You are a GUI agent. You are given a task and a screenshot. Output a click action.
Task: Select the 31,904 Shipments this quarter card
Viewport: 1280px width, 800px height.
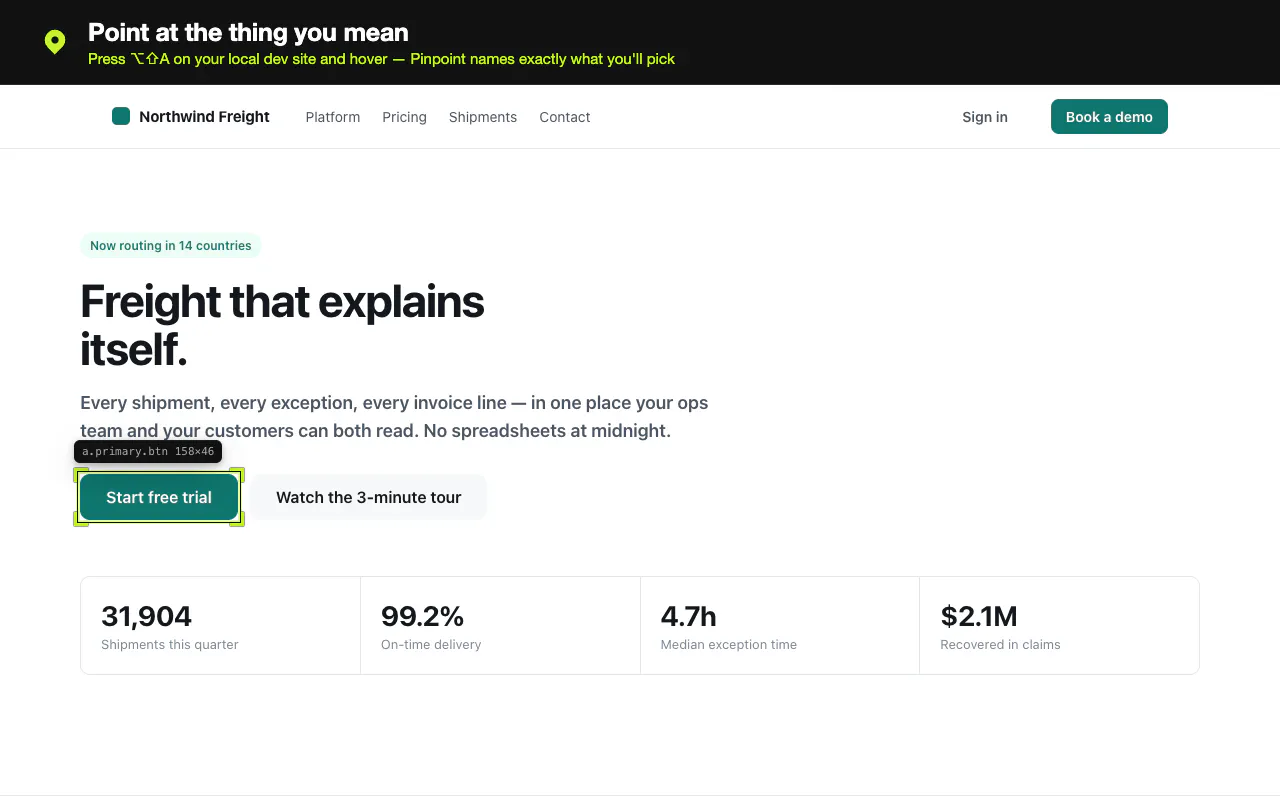(221, 626)
